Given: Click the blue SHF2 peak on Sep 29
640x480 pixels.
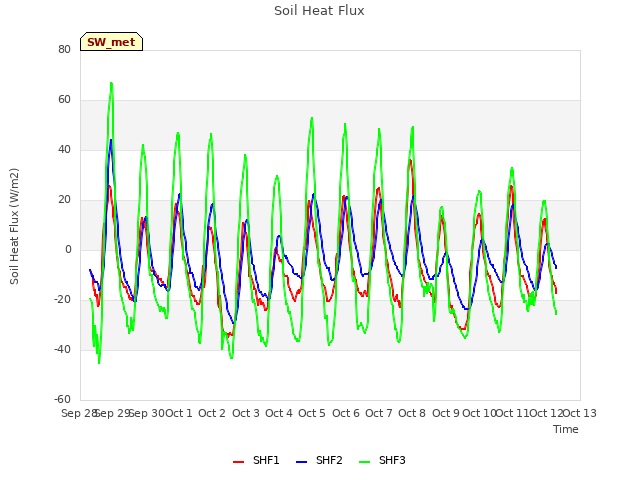Looking at the screenshot, I should (111, 140).
